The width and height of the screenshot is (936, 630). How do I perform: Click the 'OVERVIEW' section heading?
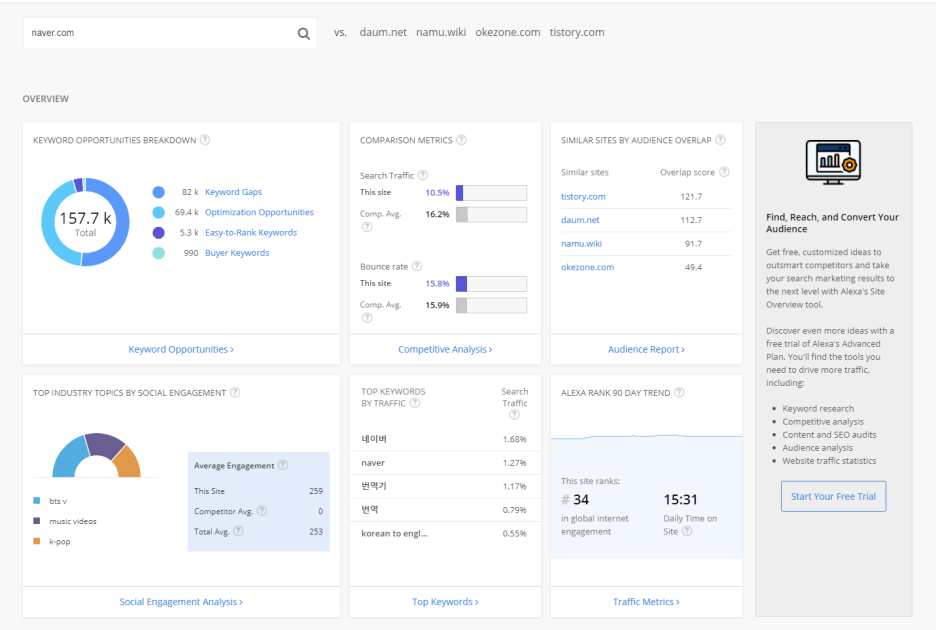[x=45, y=99]
